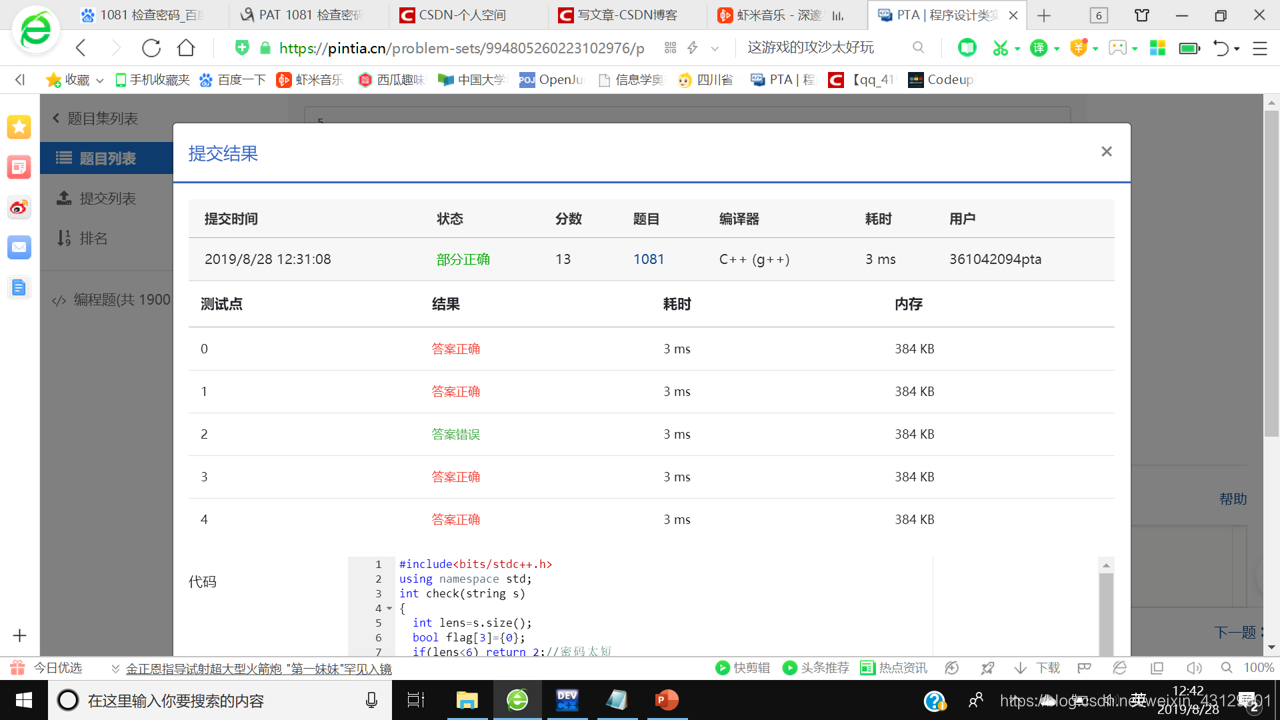The height and width of the screenshot is (720, 1280).
Task: Click the 帮助 link on the right
Action: click(1233, 499)
